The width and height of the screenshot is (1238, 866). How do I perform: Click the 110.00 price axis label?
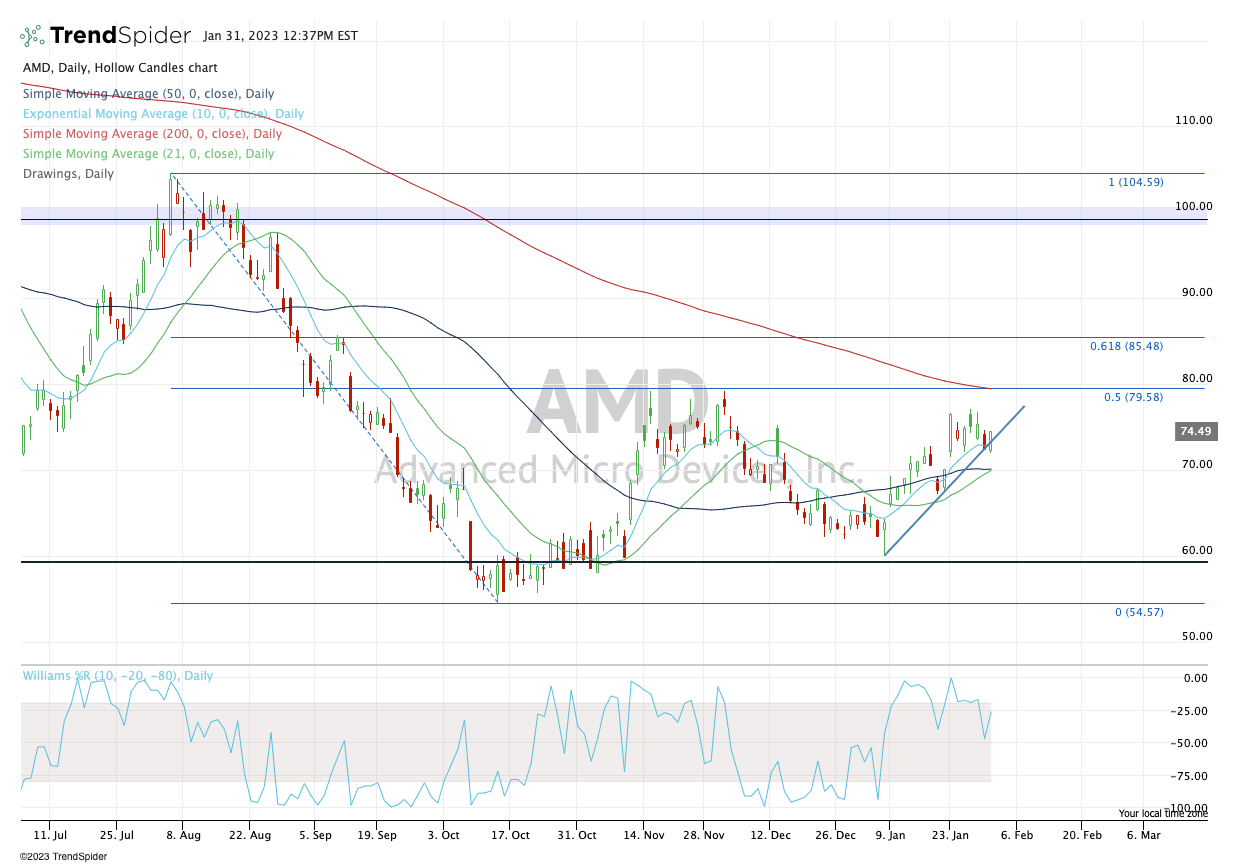pos(1194,120)
